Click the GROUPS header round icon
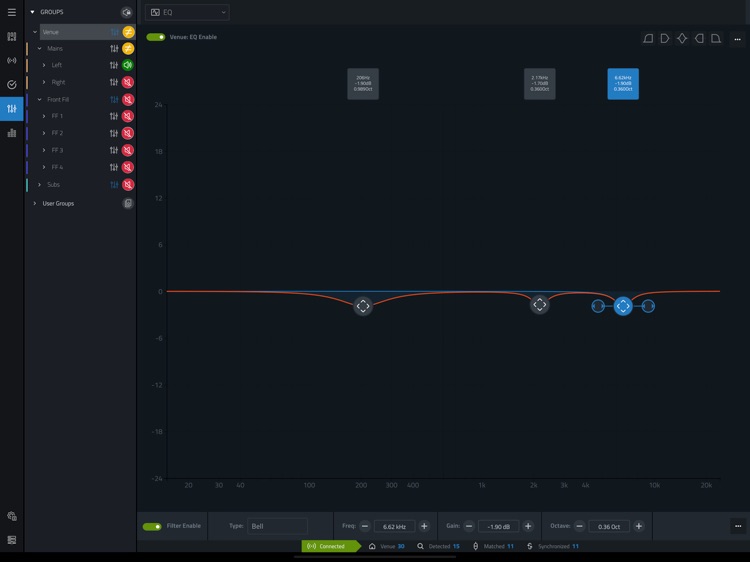The width and height of the screenshot is (750, 562). point(126,12)
